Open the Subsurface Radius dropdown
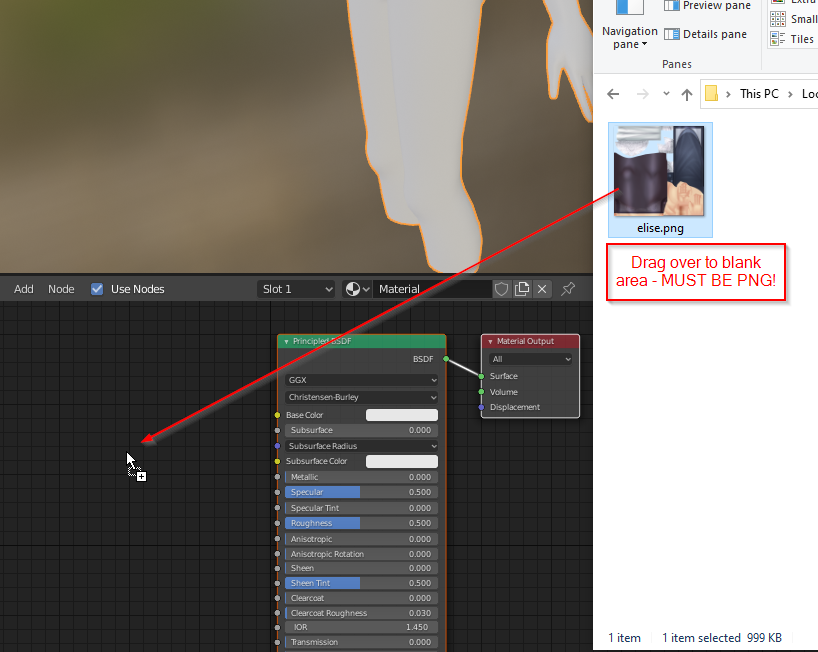 tap(362, 446)
